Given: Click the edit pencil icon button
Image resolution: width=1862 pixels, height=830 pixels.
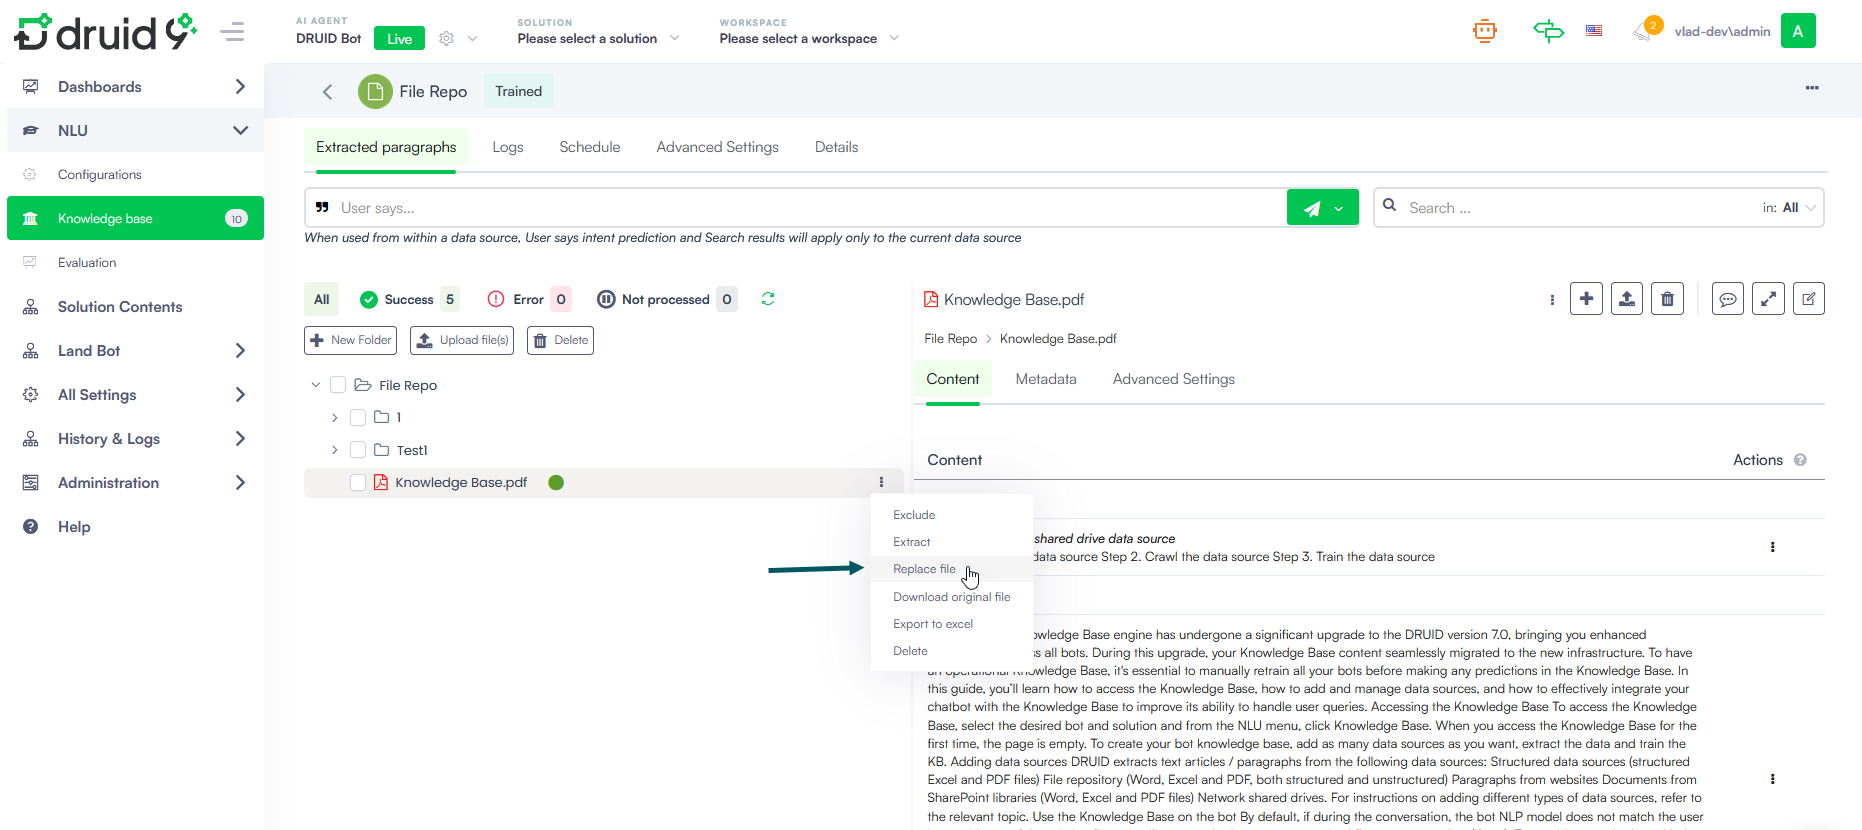Looking at the screenshot, I should tap(1808, 299).
